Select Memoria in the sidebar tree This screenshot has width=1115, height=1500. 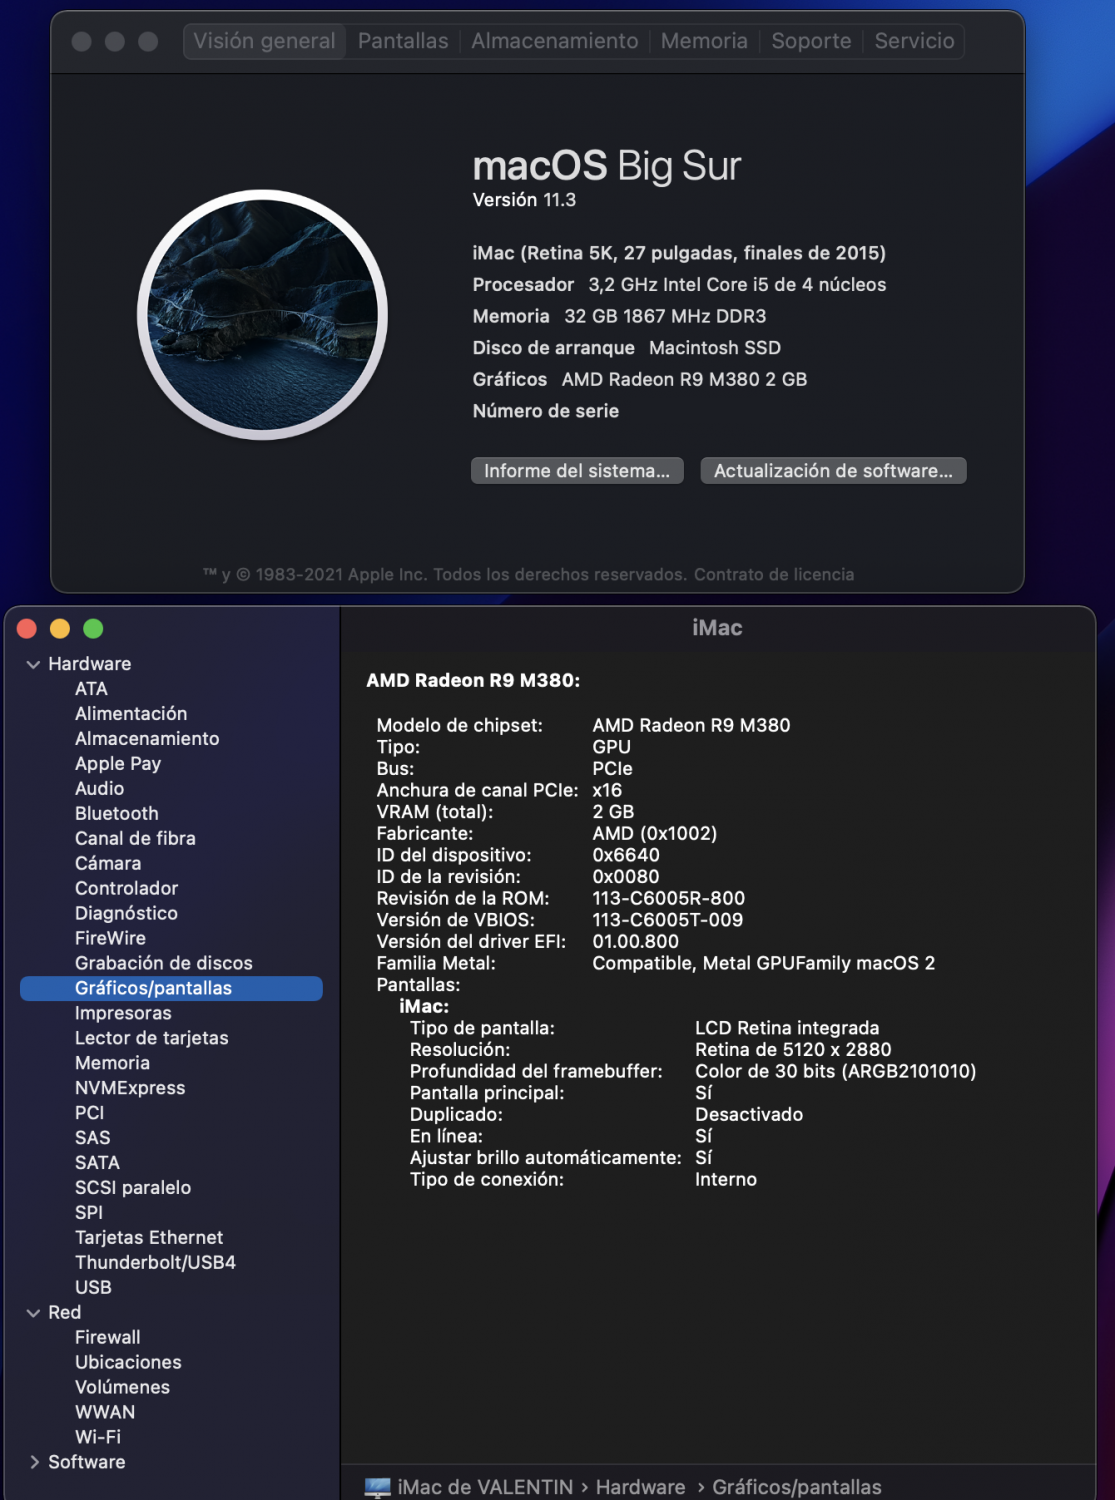pos(112,1063)
